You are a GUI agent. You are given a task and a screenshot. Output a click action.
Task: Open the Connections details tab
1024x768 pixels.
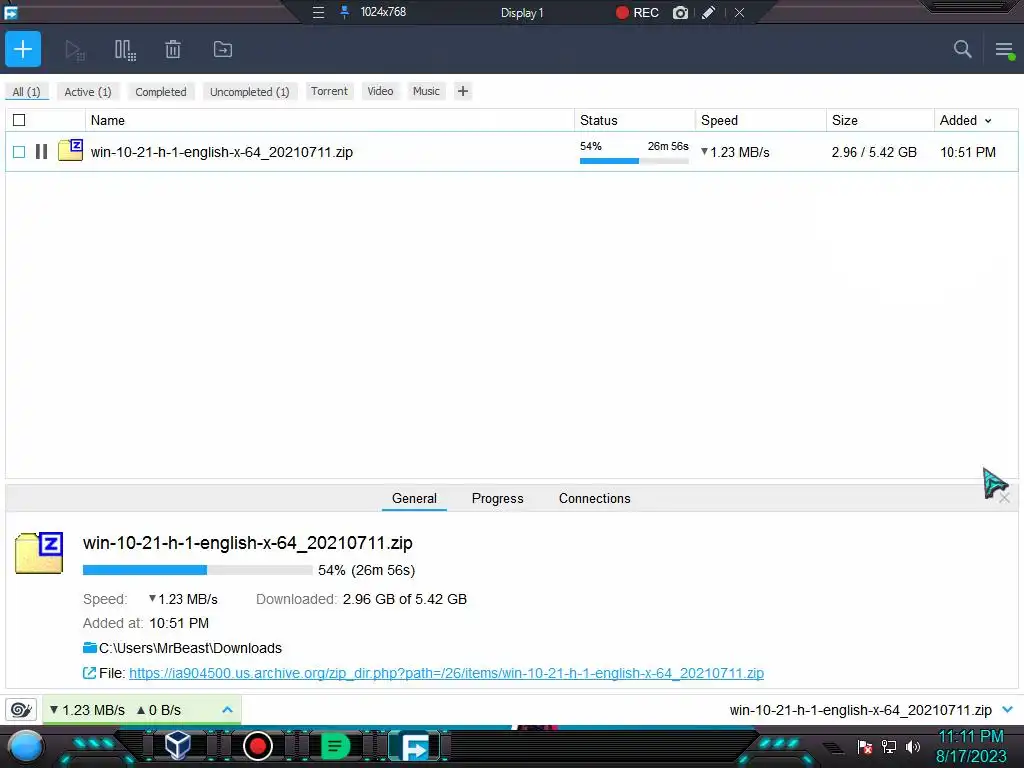click(x=594, y=498)
